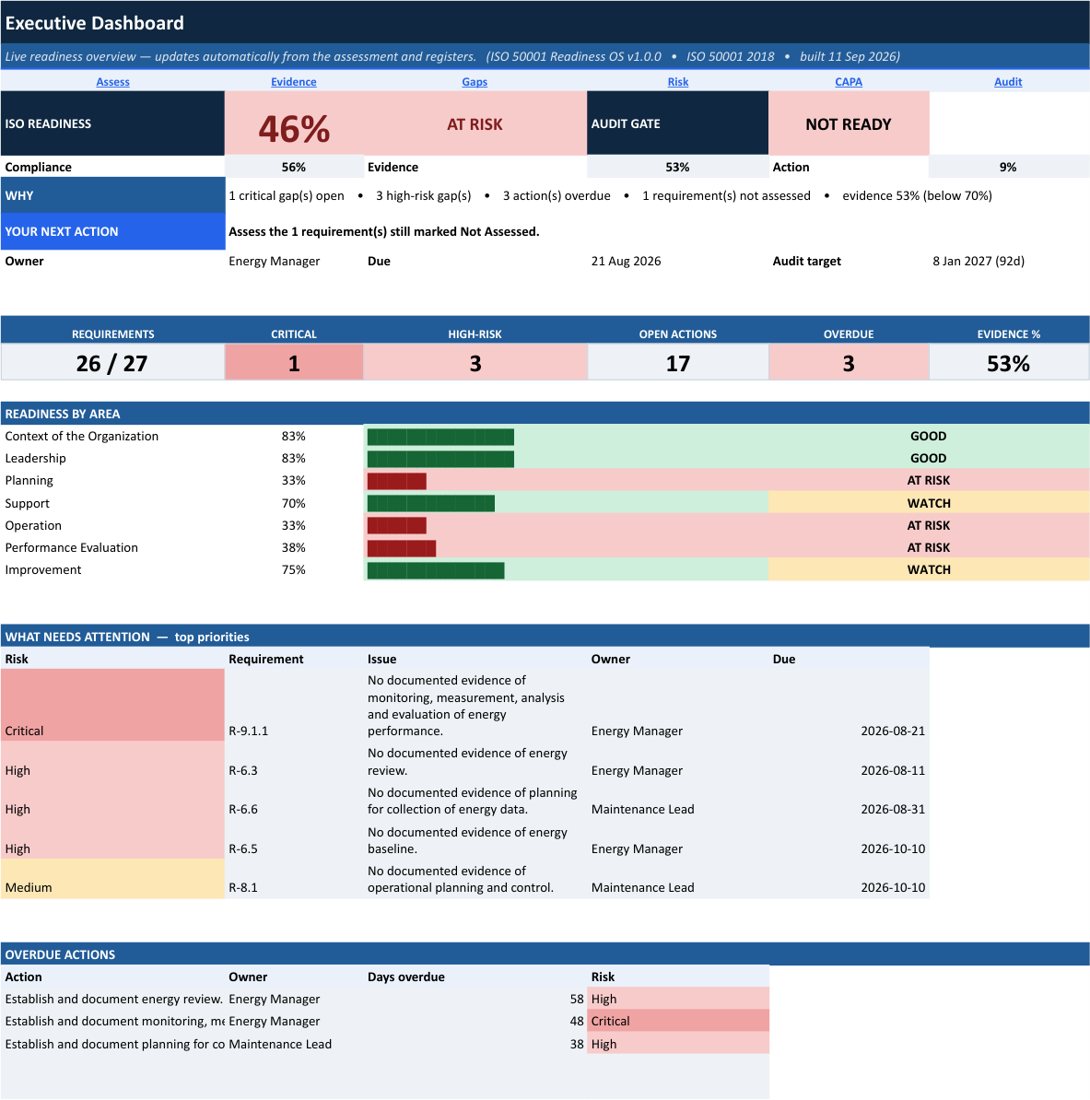Select the NOT READY audit gate cell
The height and width of the screenshot is (1100, 1090).
click(x=848, y=124)
